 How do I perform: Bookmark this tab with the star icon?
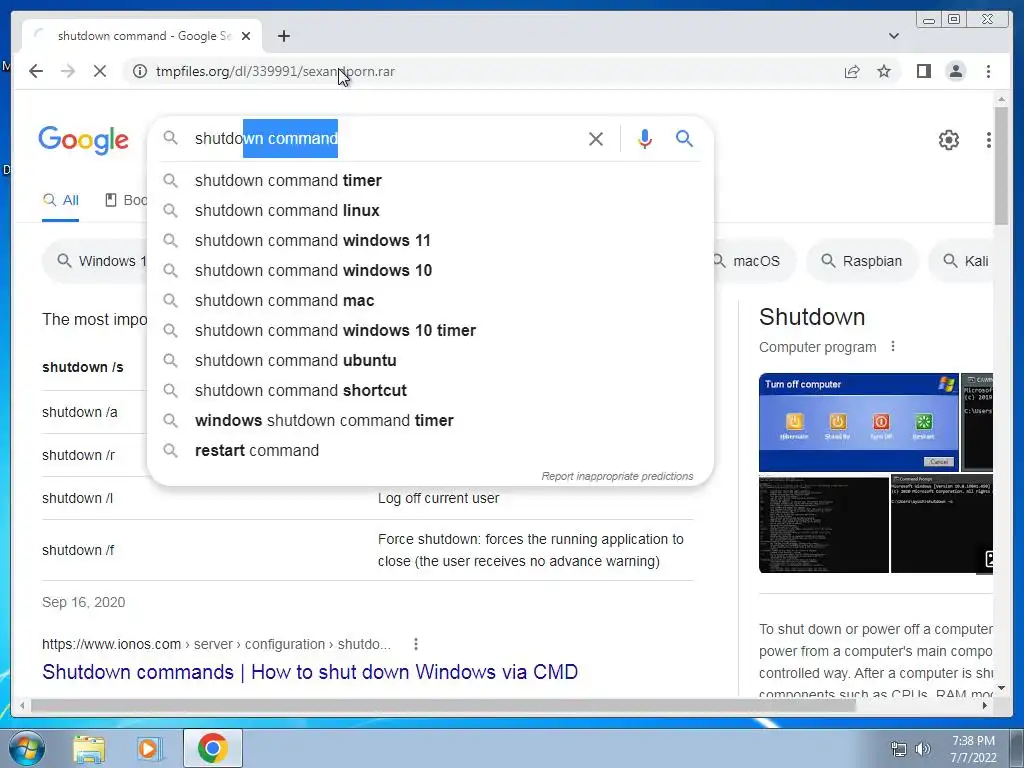click(x=884, y=71)
